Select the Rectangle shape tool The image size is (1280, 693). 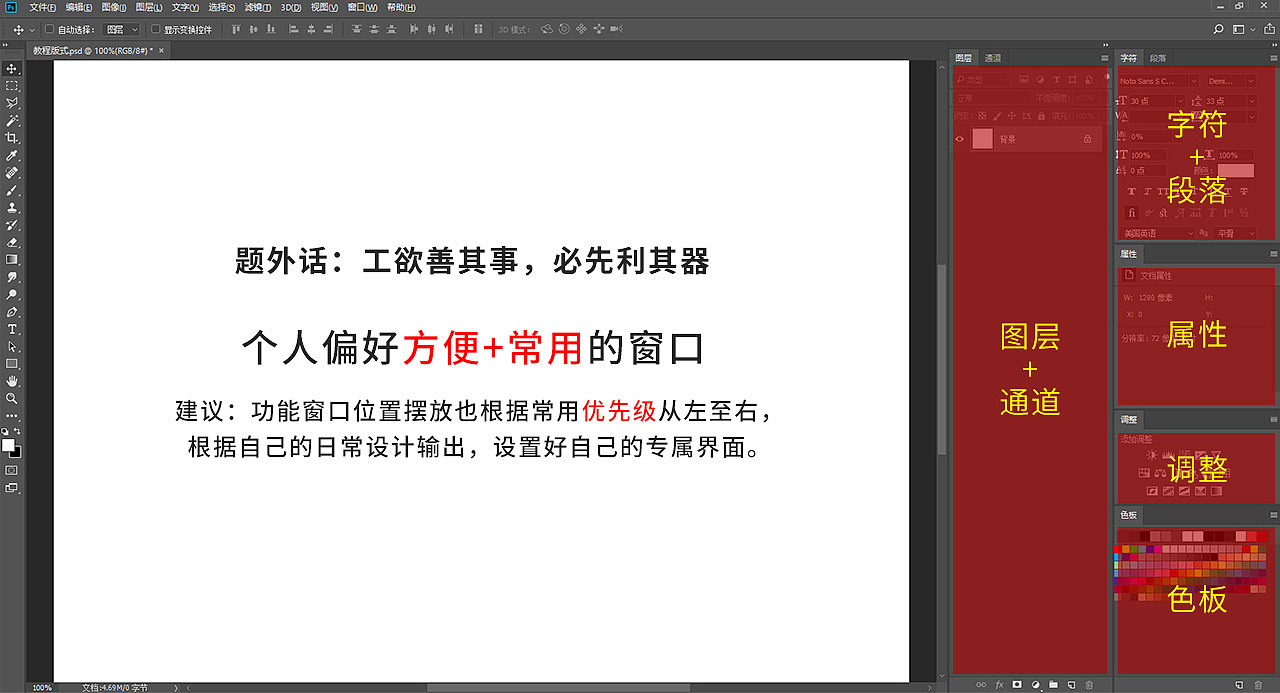12,364
